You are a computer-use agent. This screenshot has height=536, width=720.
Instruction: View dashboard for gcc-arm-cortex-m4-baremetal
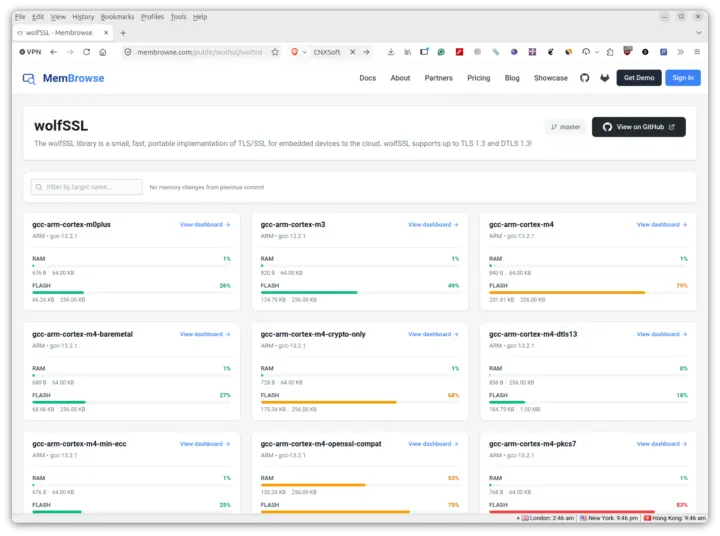pos(205,334)
